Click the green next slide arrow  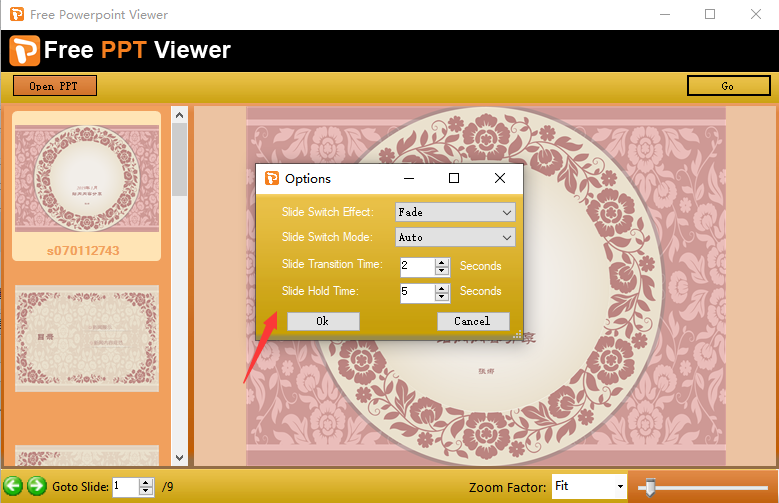point(37,486)
